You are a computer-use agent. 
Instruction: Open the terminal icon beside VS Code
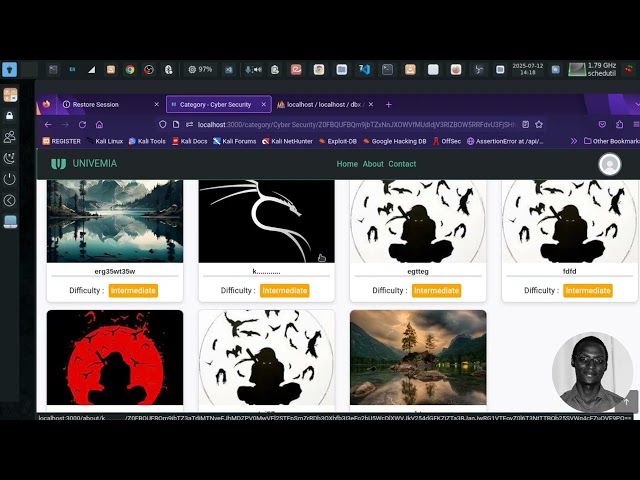tap(387, 70)
